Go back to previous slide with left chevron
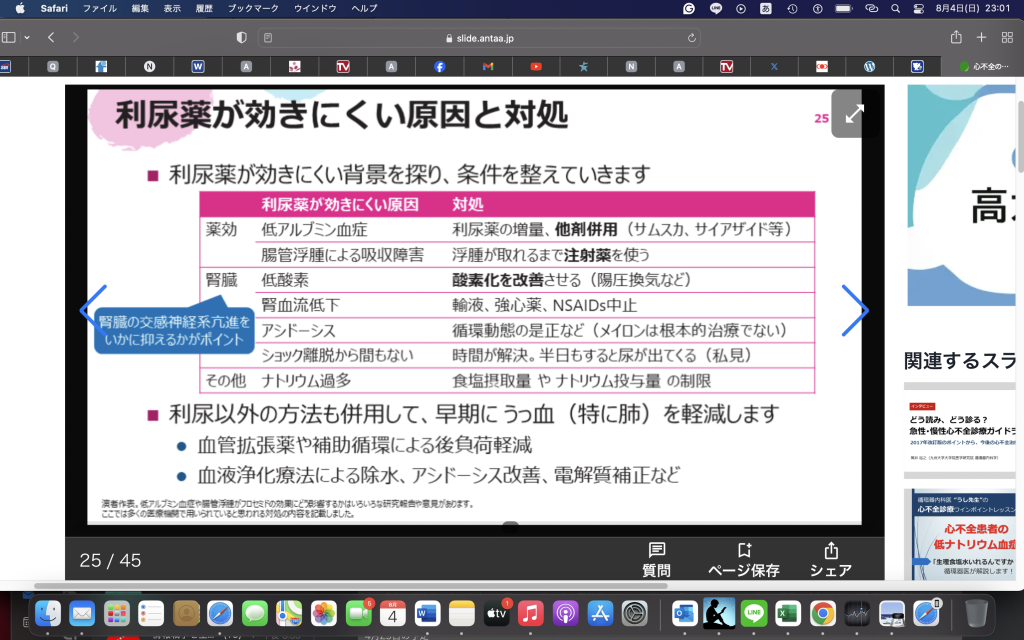 tap(92, 310)
